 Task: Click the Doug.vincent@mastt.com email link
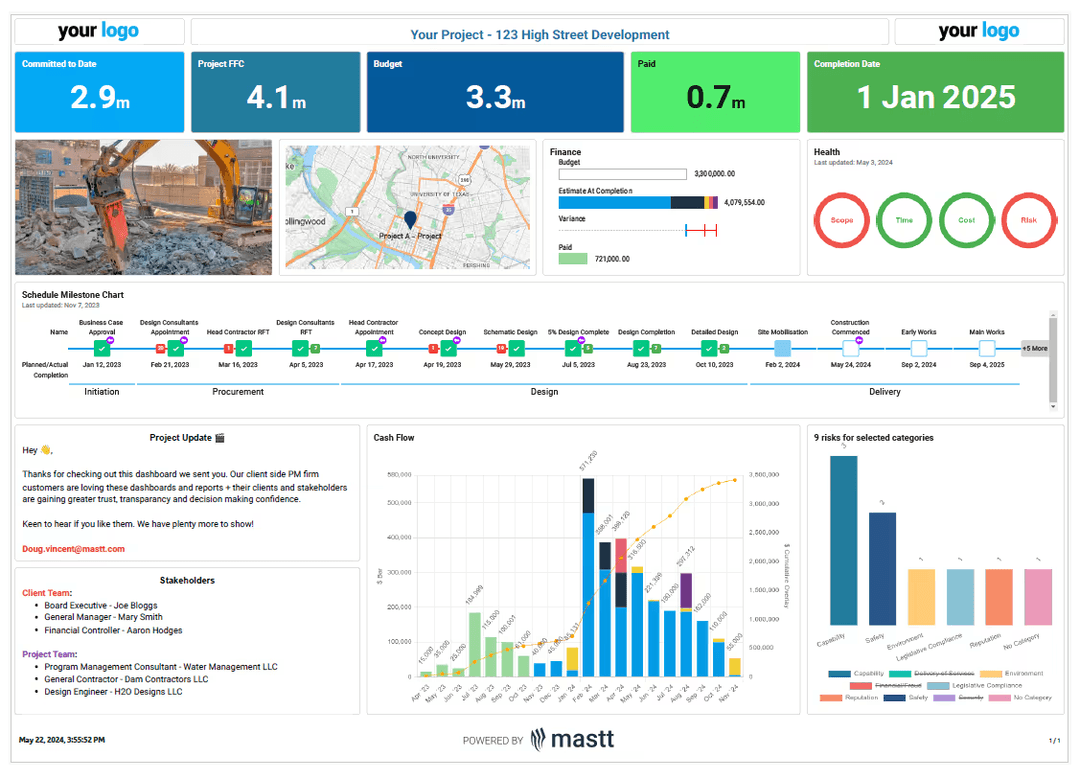pyautogui.click(x=73, y=548)
